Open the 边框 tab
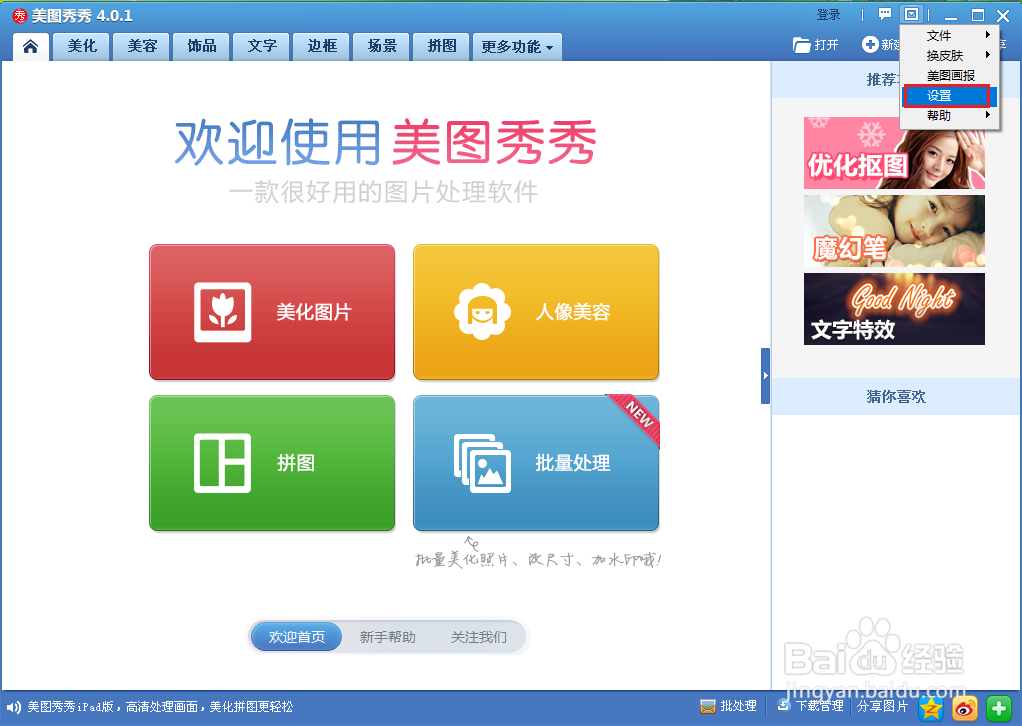The height and width of the screenshot is (726, 1022). click(322, 47)
